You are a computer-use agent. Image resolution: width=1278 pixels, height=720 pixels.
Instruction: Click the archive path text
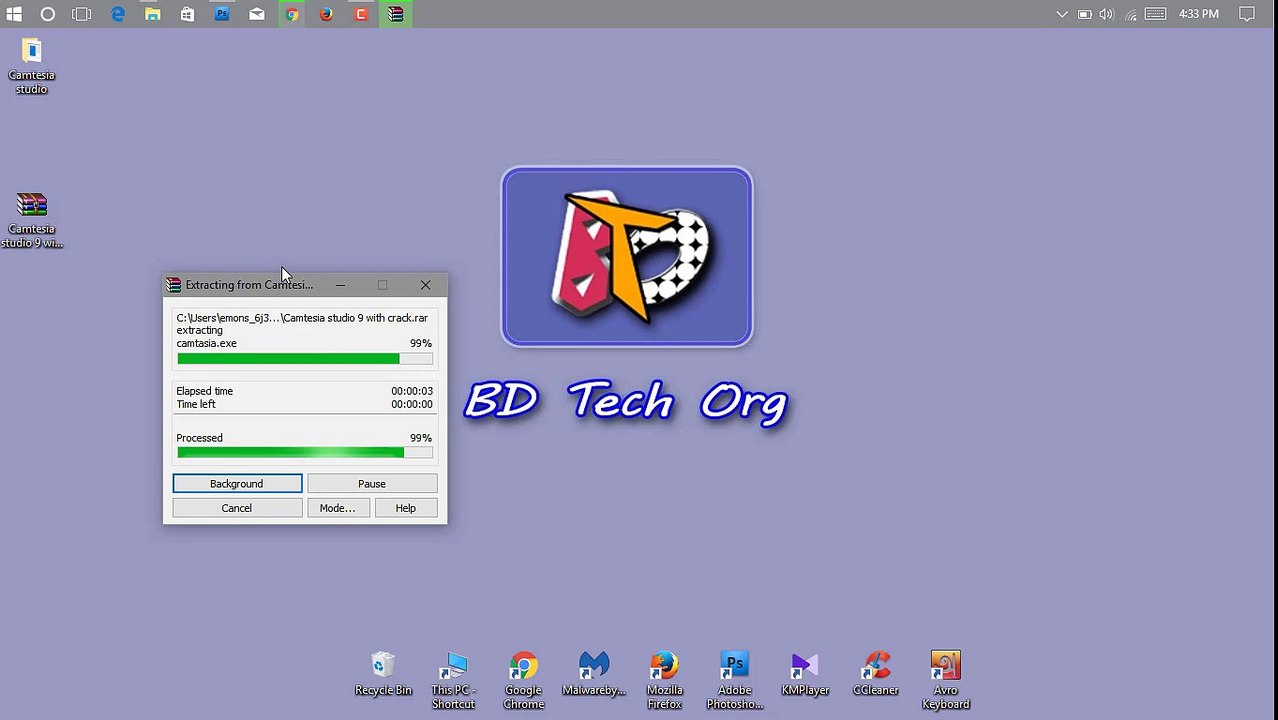click(x=302, y=318)
